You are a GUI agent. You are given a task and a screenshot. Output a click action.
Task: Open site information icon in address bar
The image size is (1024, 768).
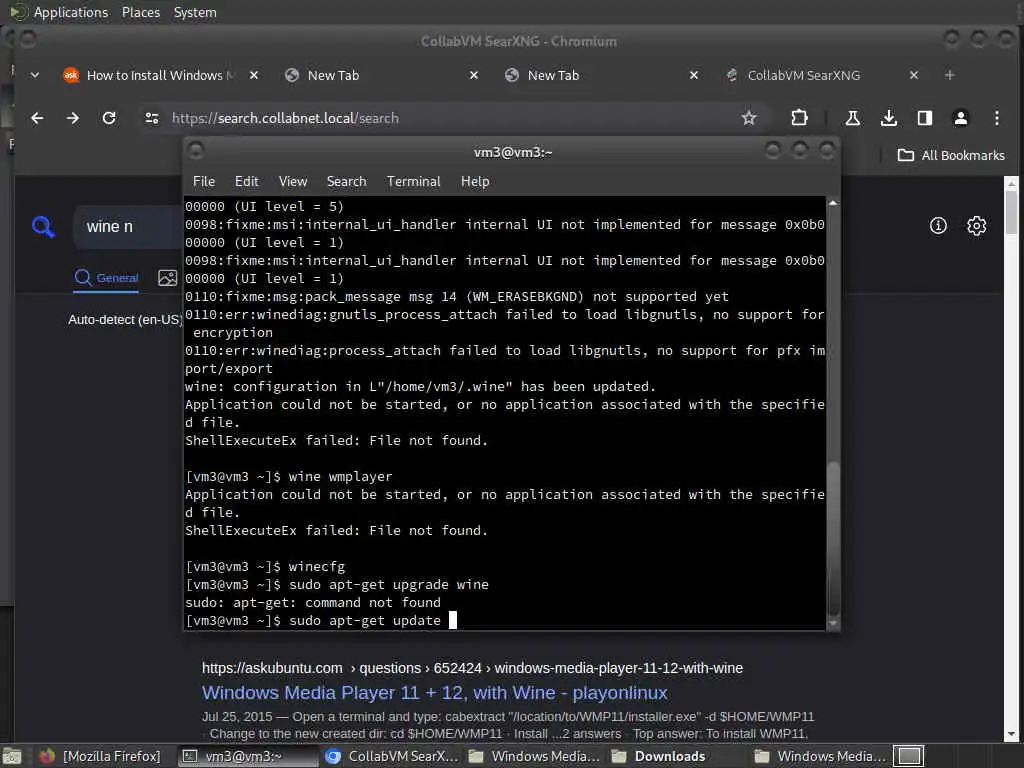click(152, 118)
